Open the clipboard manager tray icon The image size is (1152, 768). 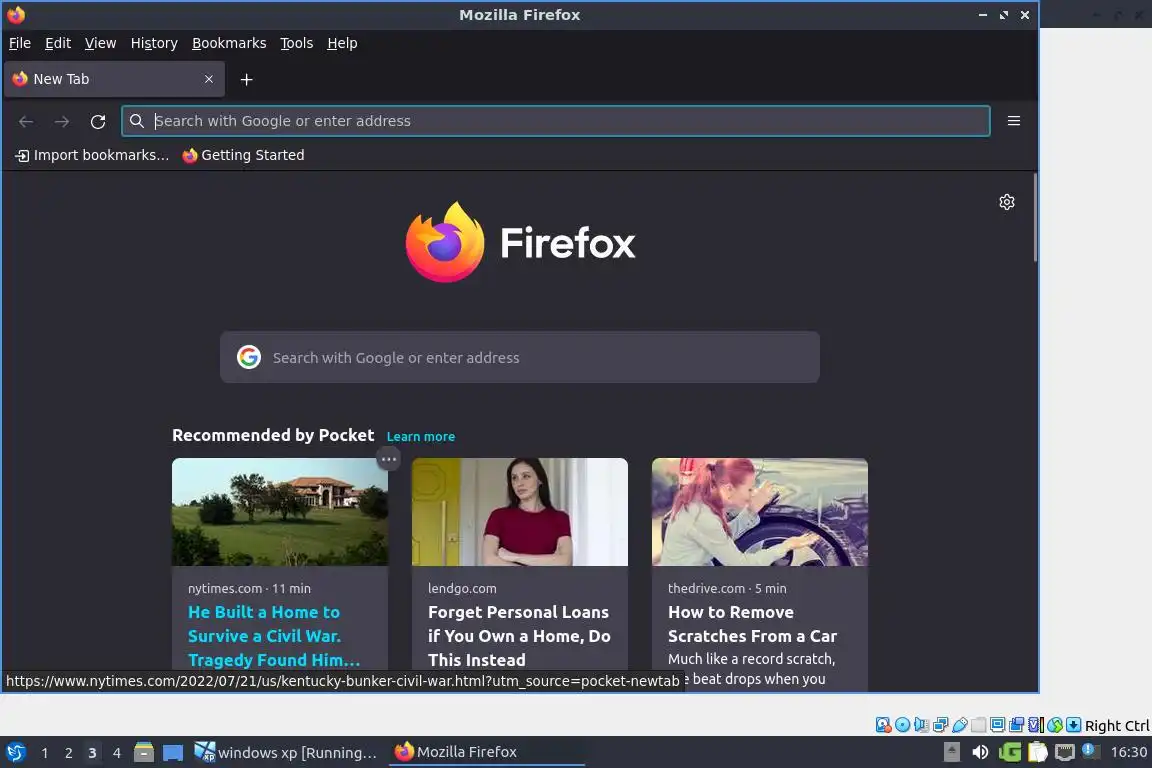click(x=1037, y=752)
